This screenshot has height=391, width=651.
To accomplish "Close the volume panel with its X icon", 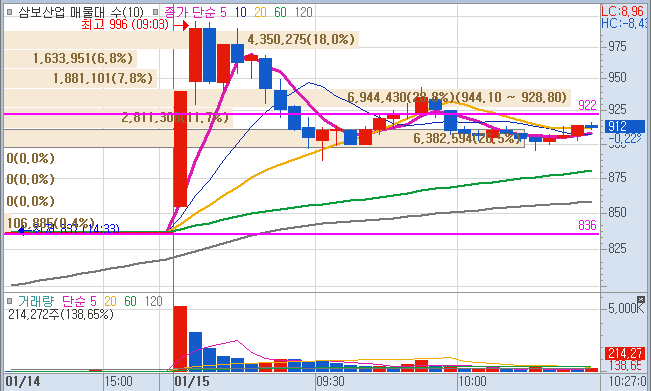I will 641,300.
